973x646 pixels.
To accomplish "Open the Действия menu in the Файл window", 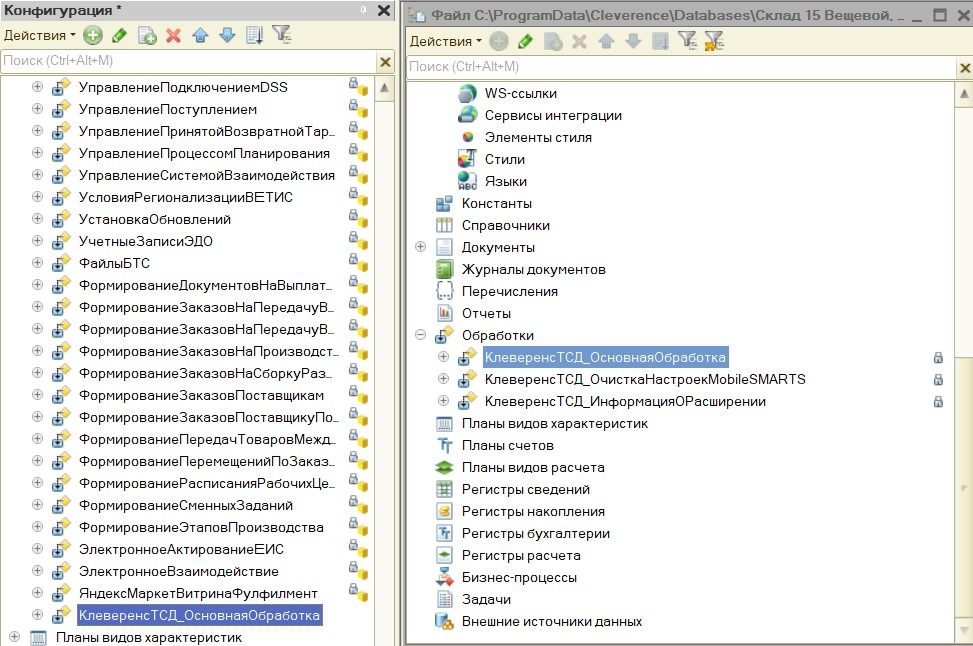I will pos(446,42).
